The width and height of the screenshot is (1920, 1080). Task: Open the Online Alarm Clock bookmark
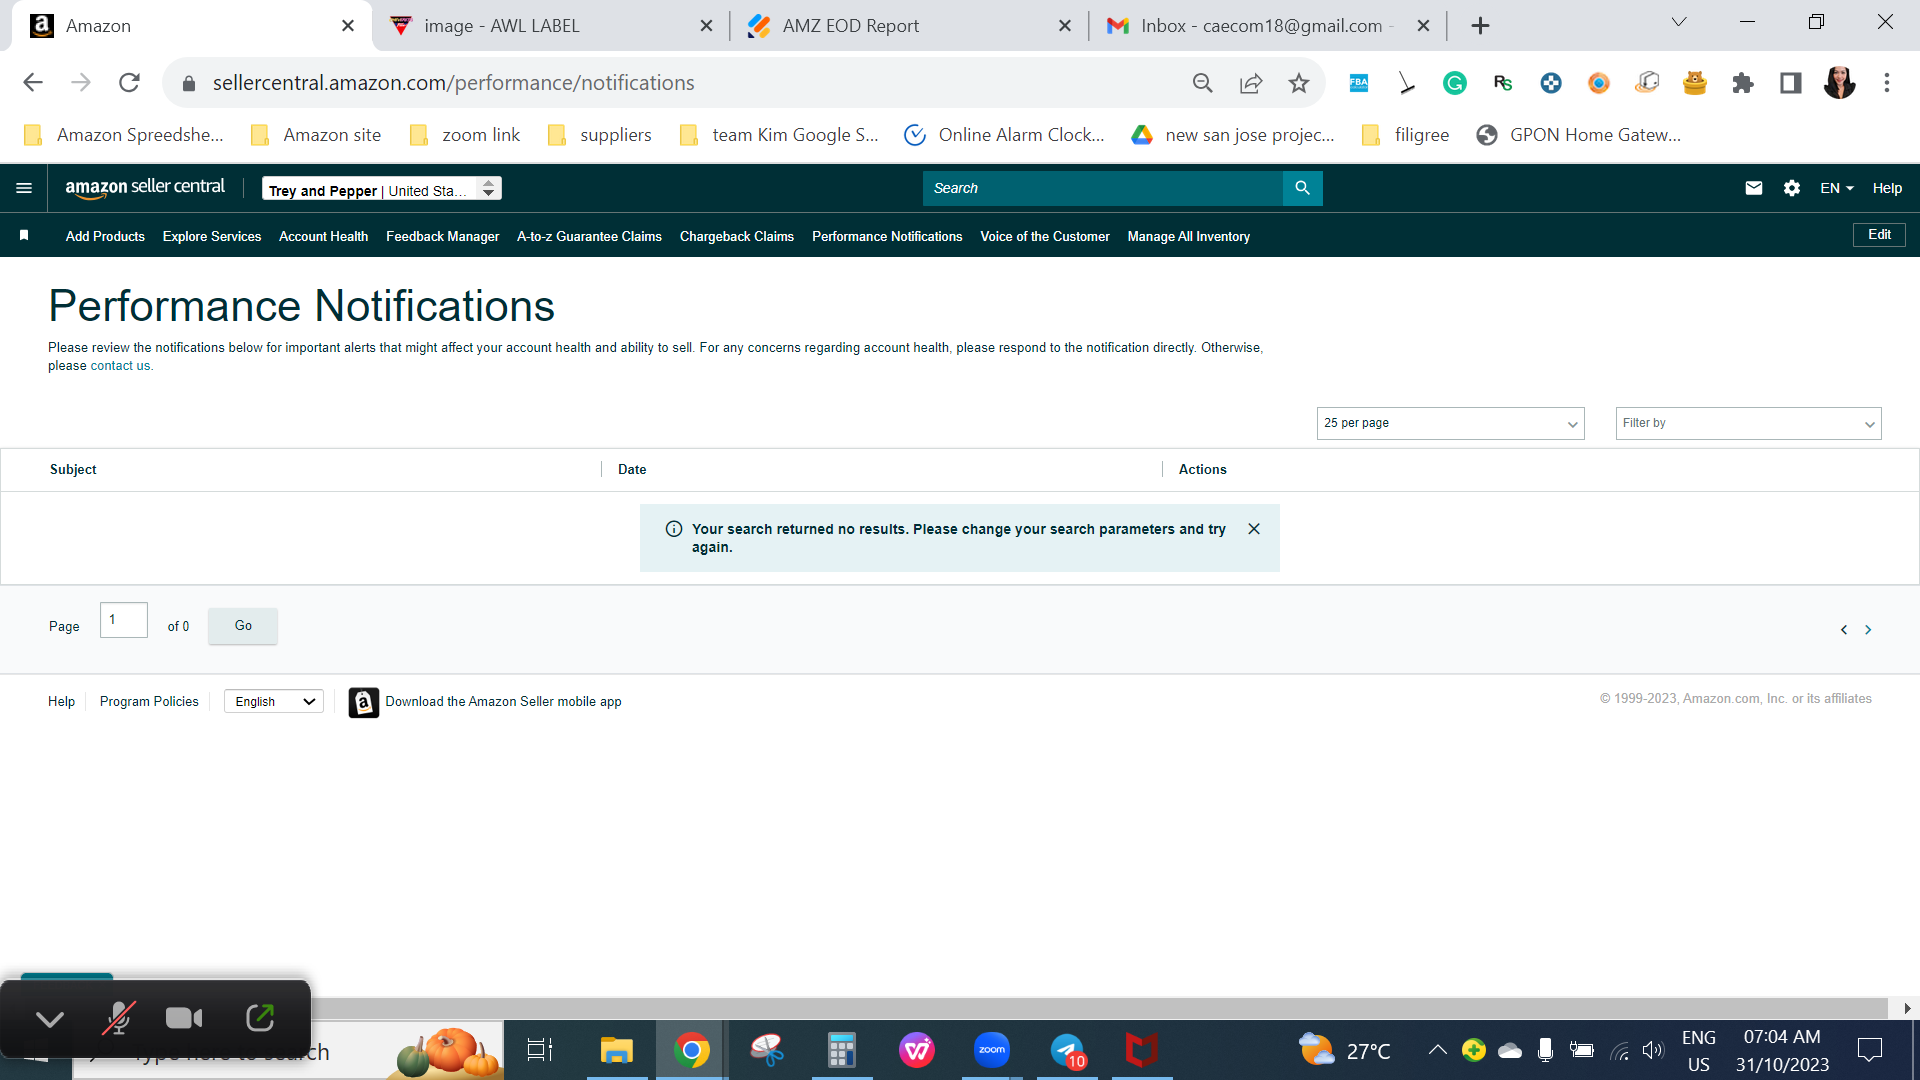tap(1004, 135)
